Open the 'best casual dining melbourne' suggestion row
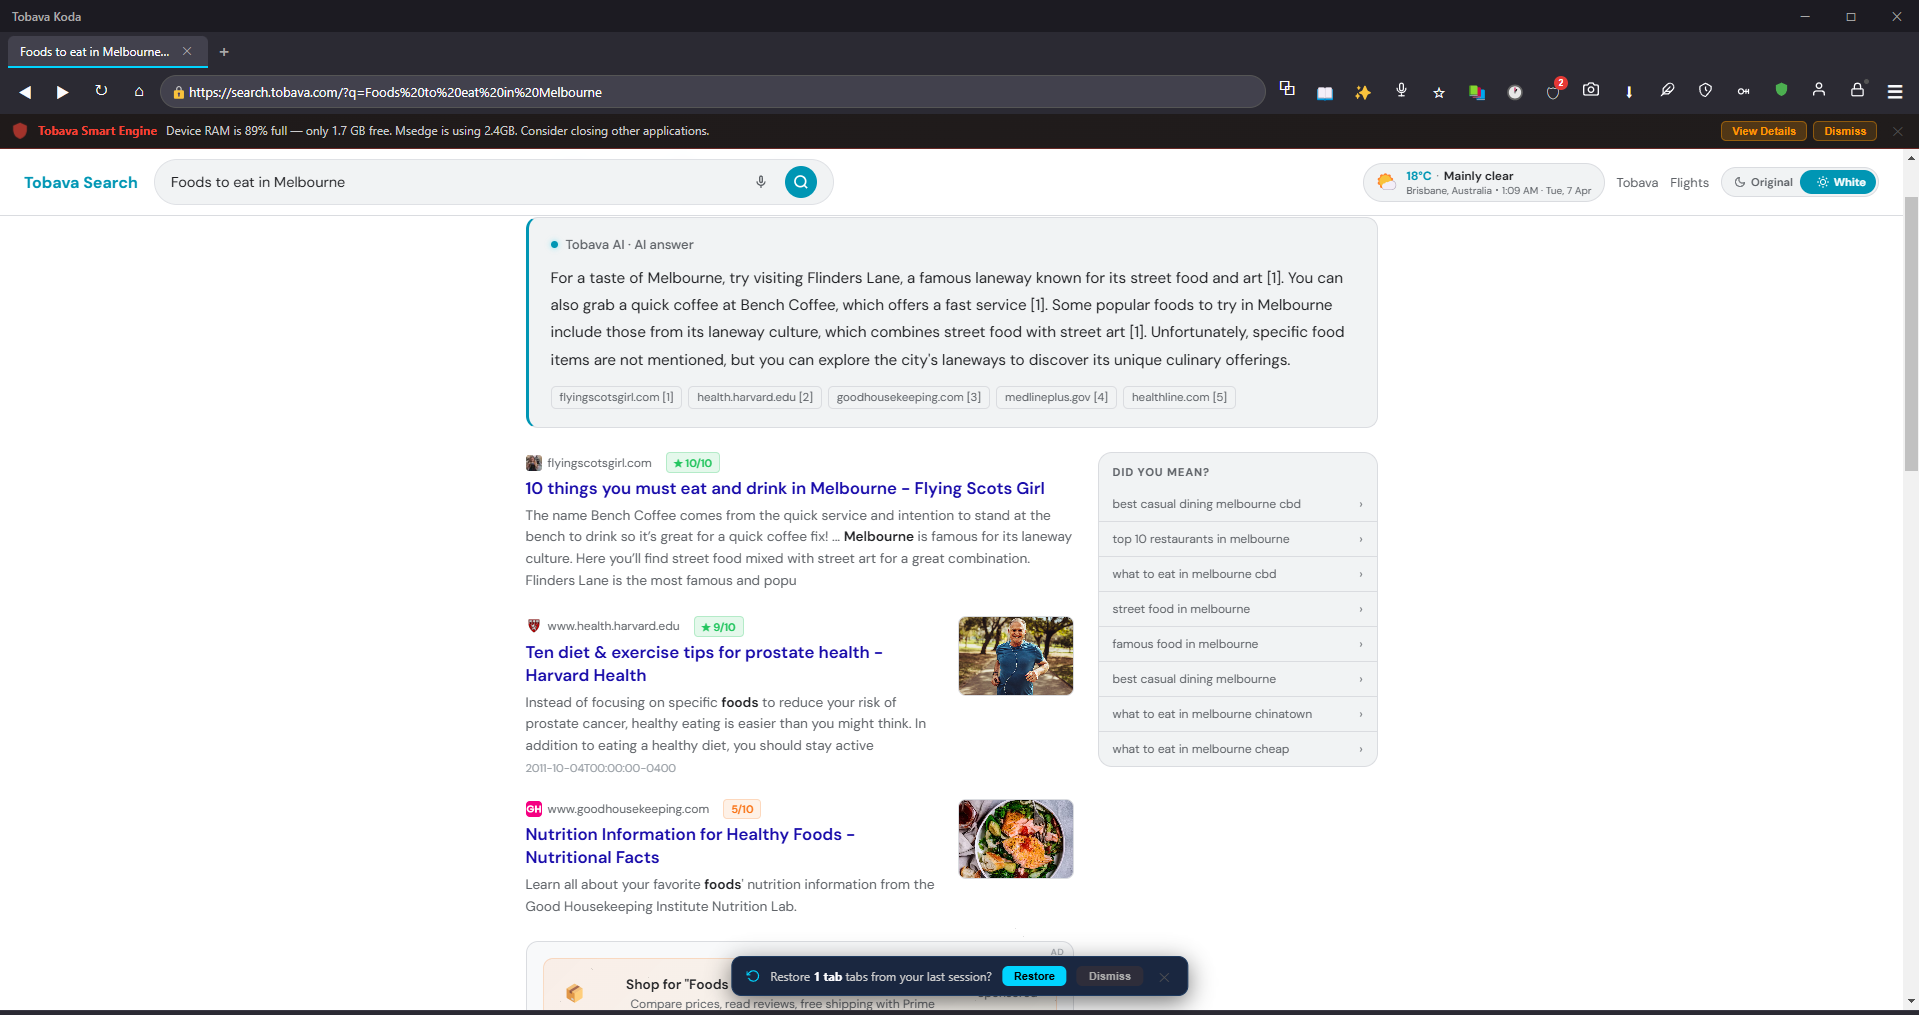Screen dimensions: 1919x1015 coord(1237,679)
